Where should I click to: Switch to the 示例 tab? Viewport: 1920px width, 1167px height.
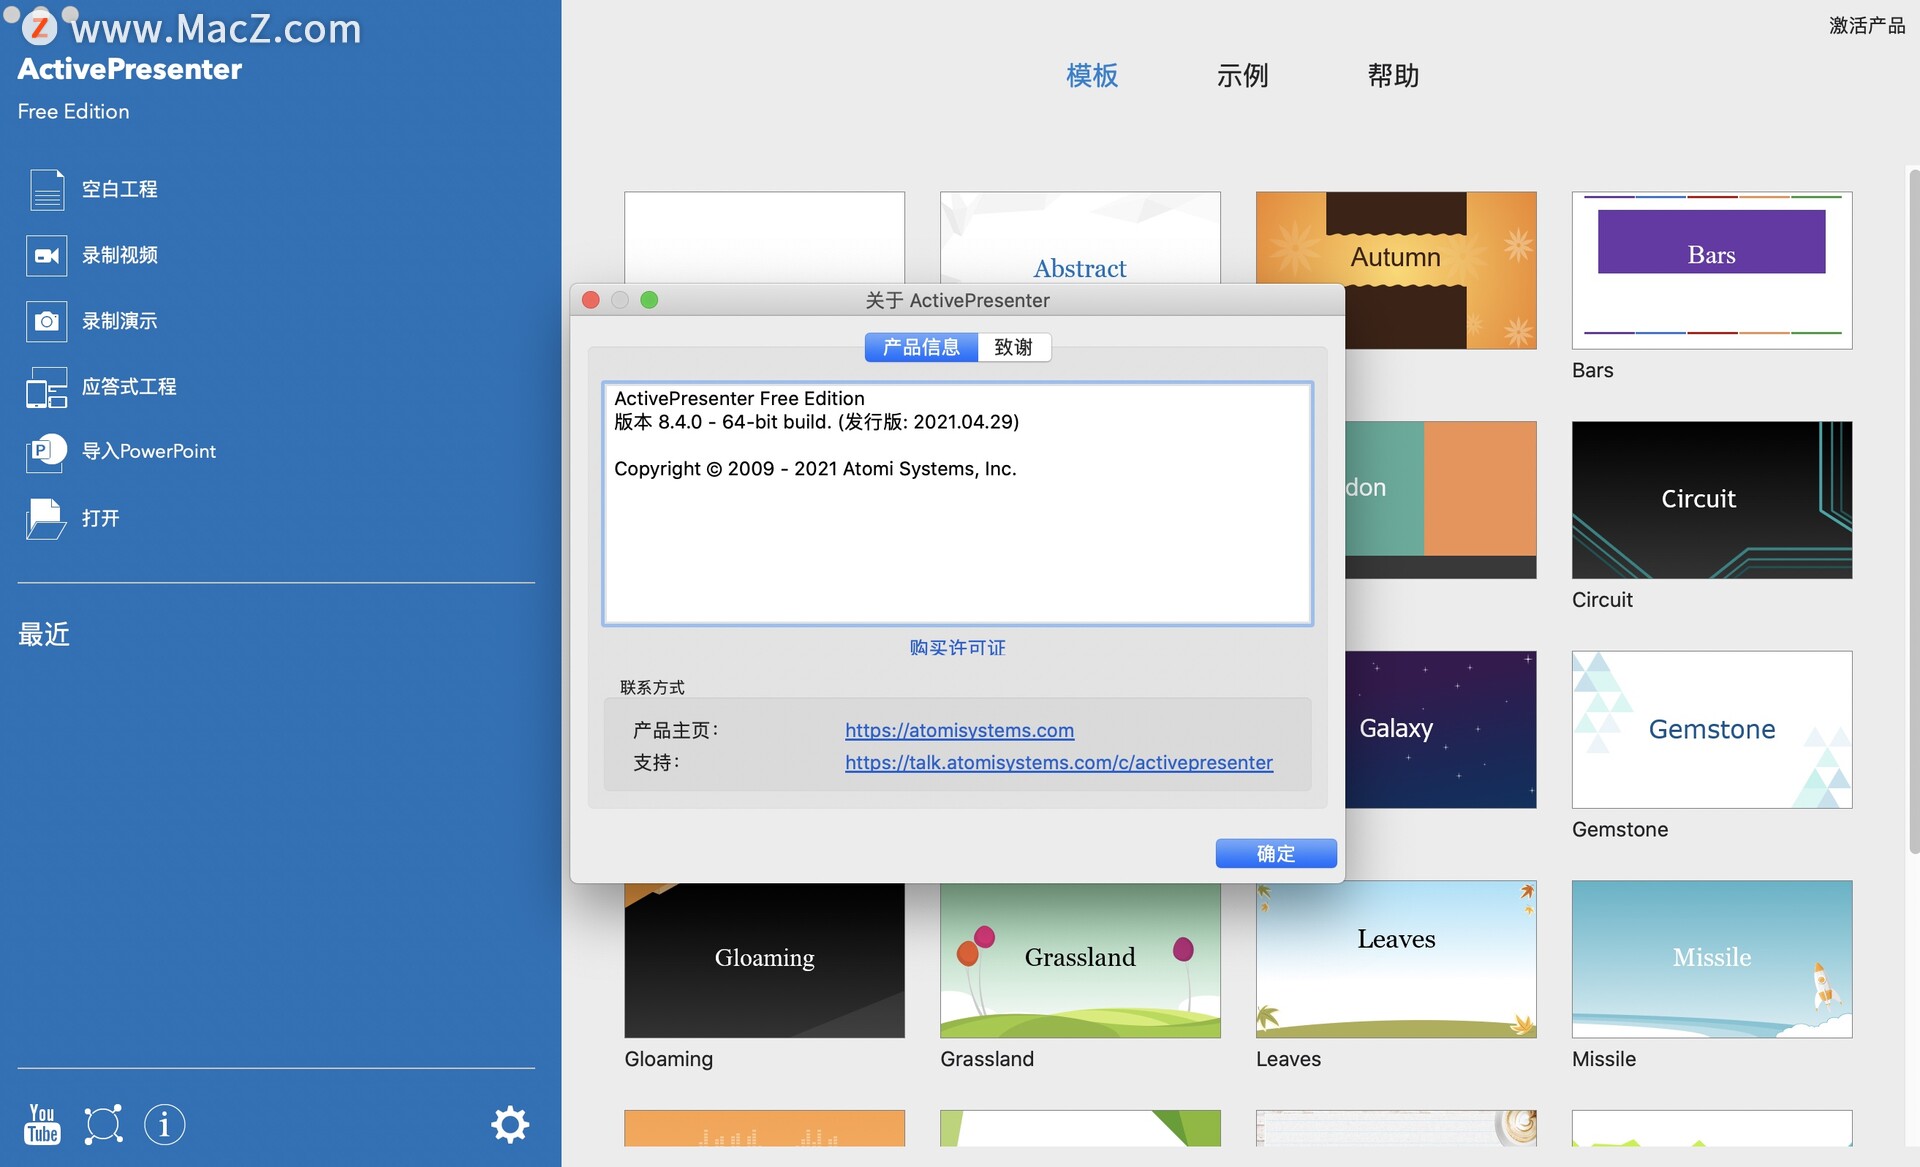point(1242,76)
